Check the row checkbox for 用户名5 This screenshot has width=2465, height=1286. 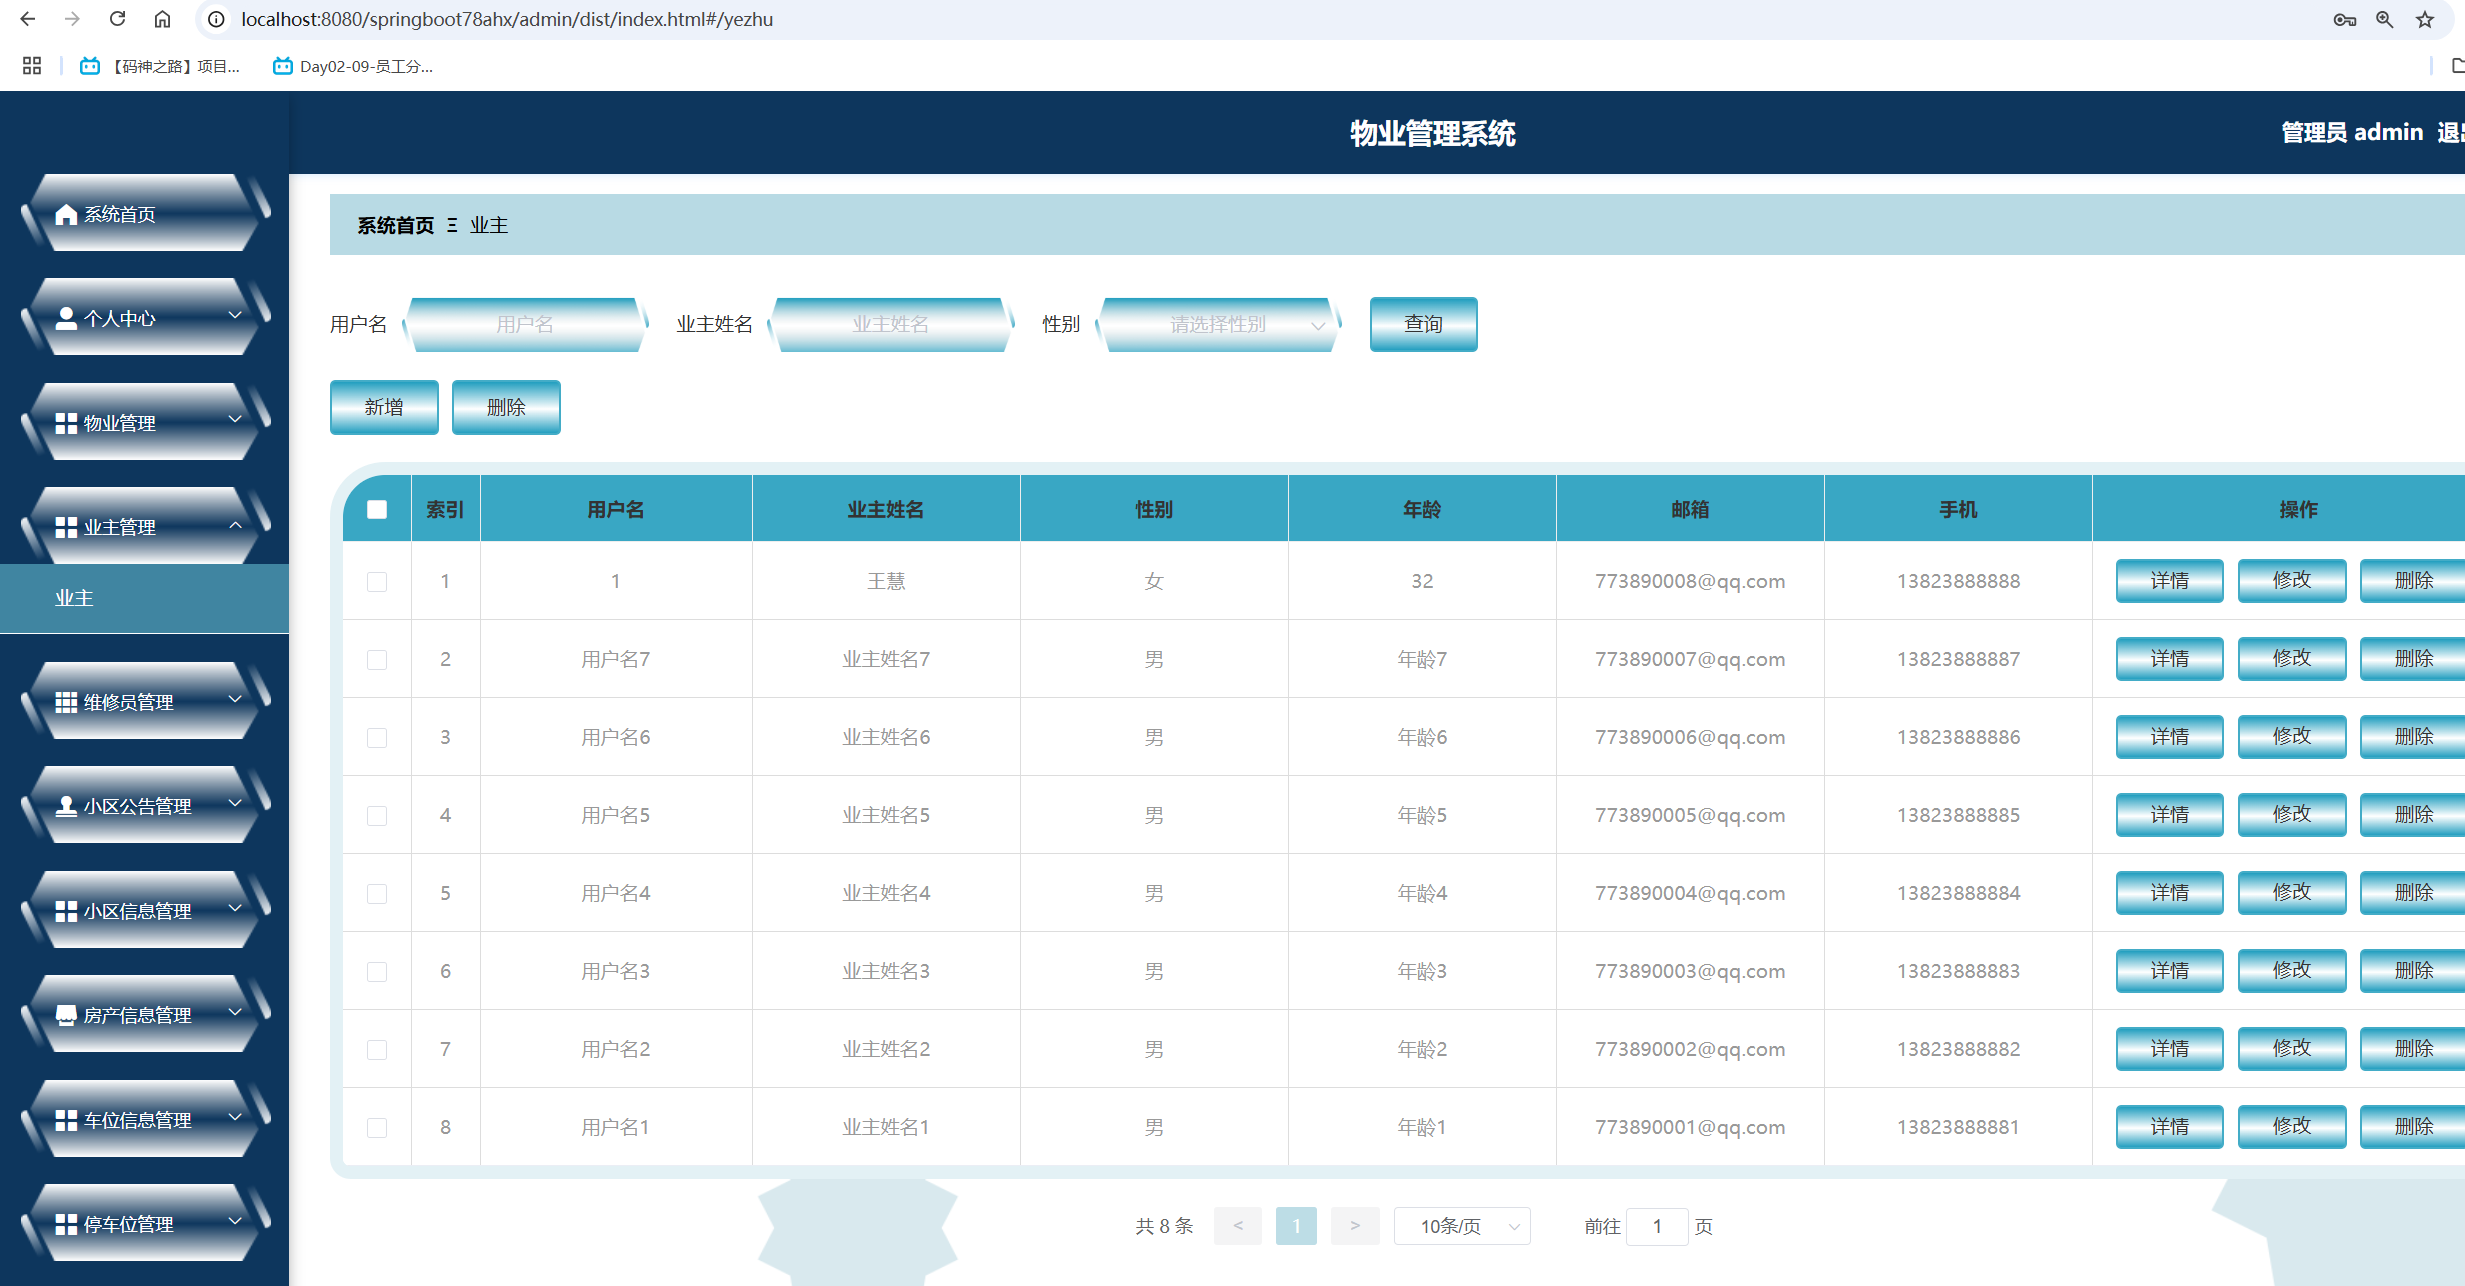coord(377,815)
